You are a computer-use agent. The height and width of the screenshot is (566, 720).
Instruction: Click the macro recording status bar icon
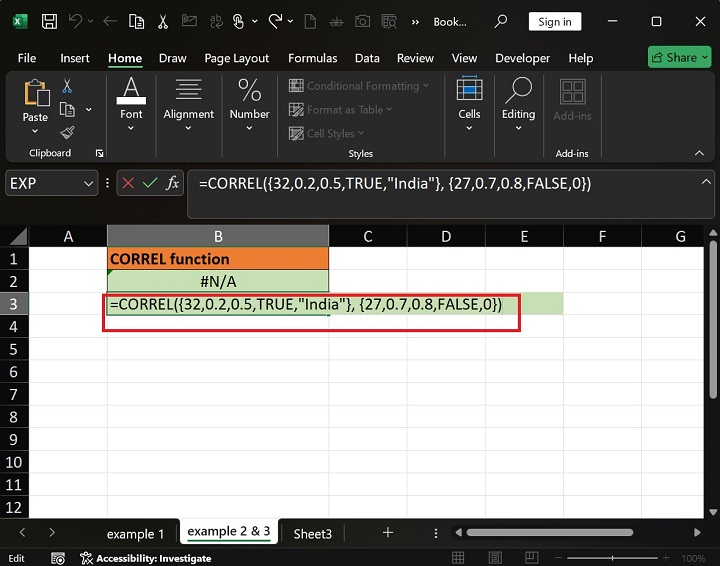[x=58, y=558]
